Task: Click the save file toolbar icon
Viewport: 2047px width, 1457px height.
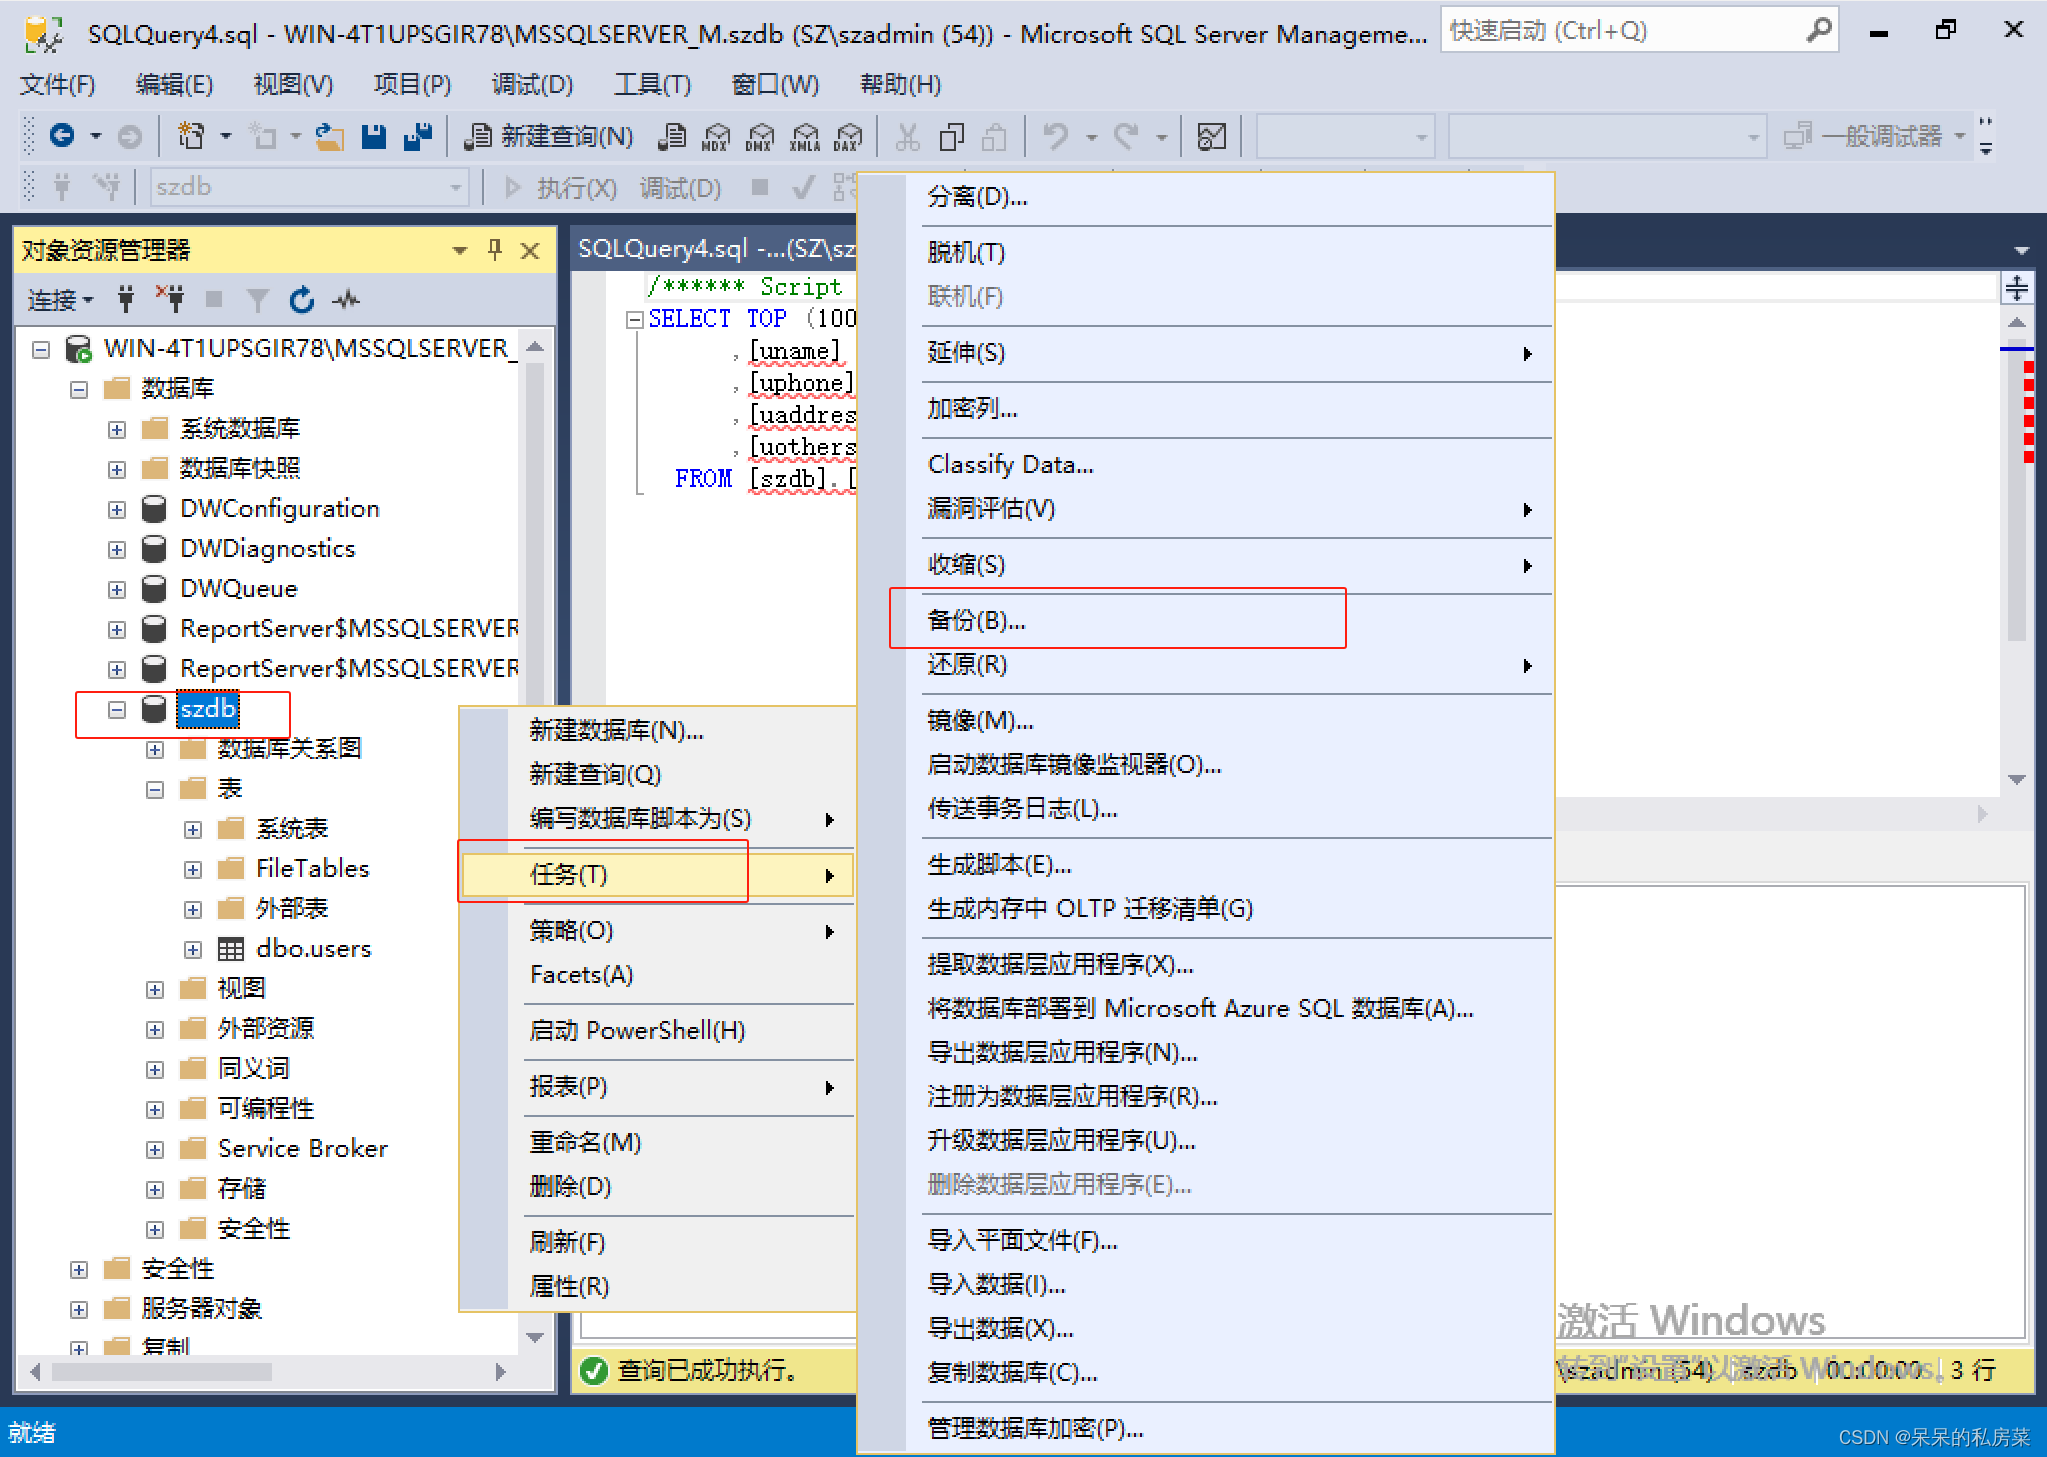Action: tap(374, 136)
